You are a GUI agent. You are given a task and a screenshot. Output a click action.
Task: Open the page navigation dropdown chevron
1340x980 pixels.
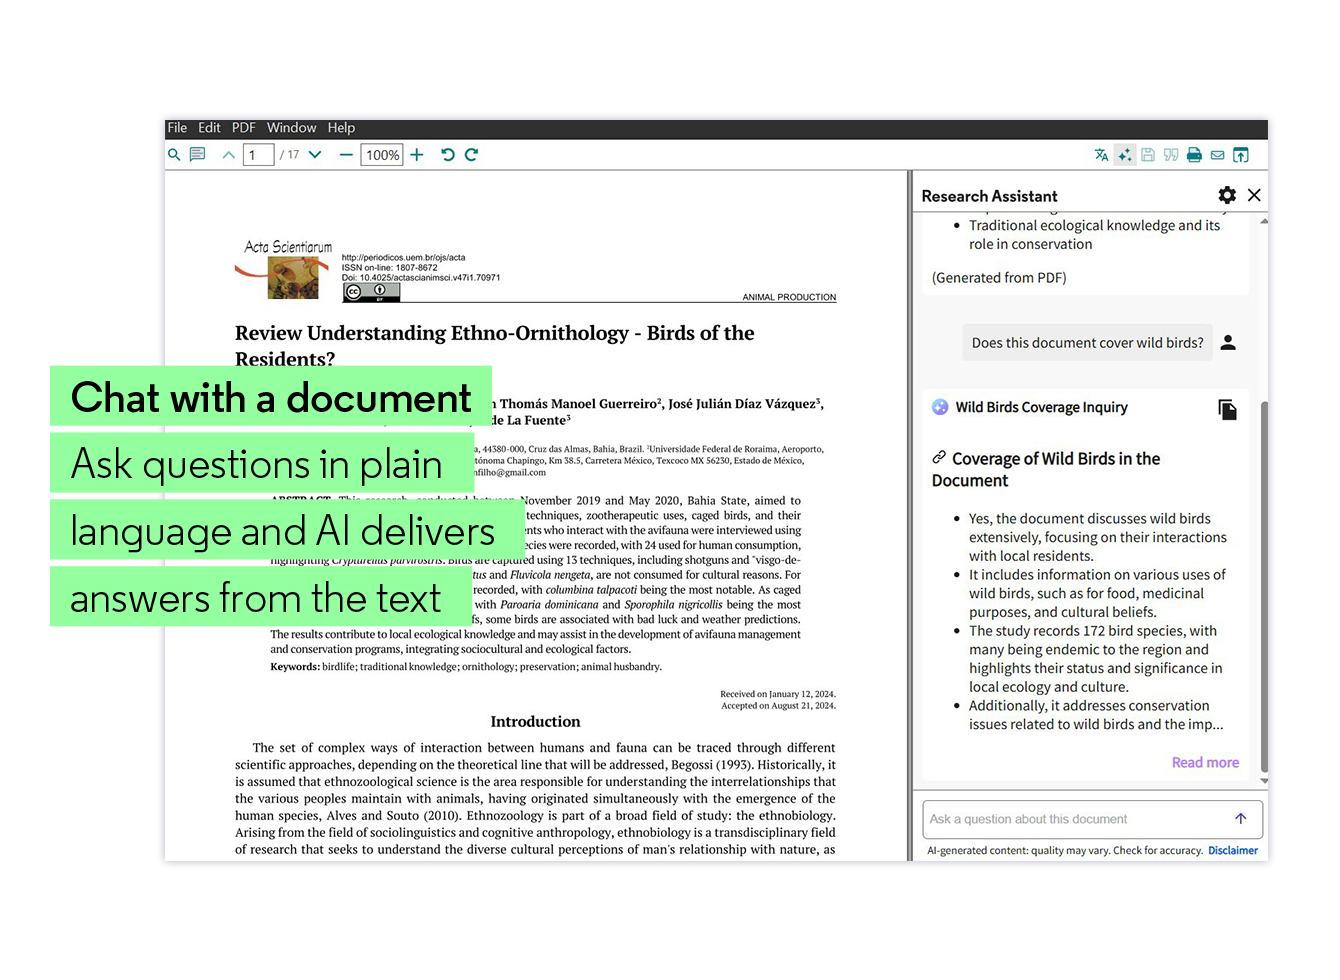pos(314,154)
